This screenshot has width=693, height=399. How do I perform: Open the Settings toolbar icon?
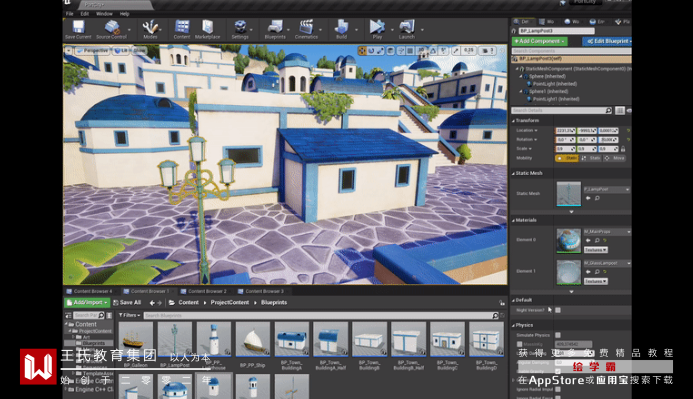coord(240,30)
